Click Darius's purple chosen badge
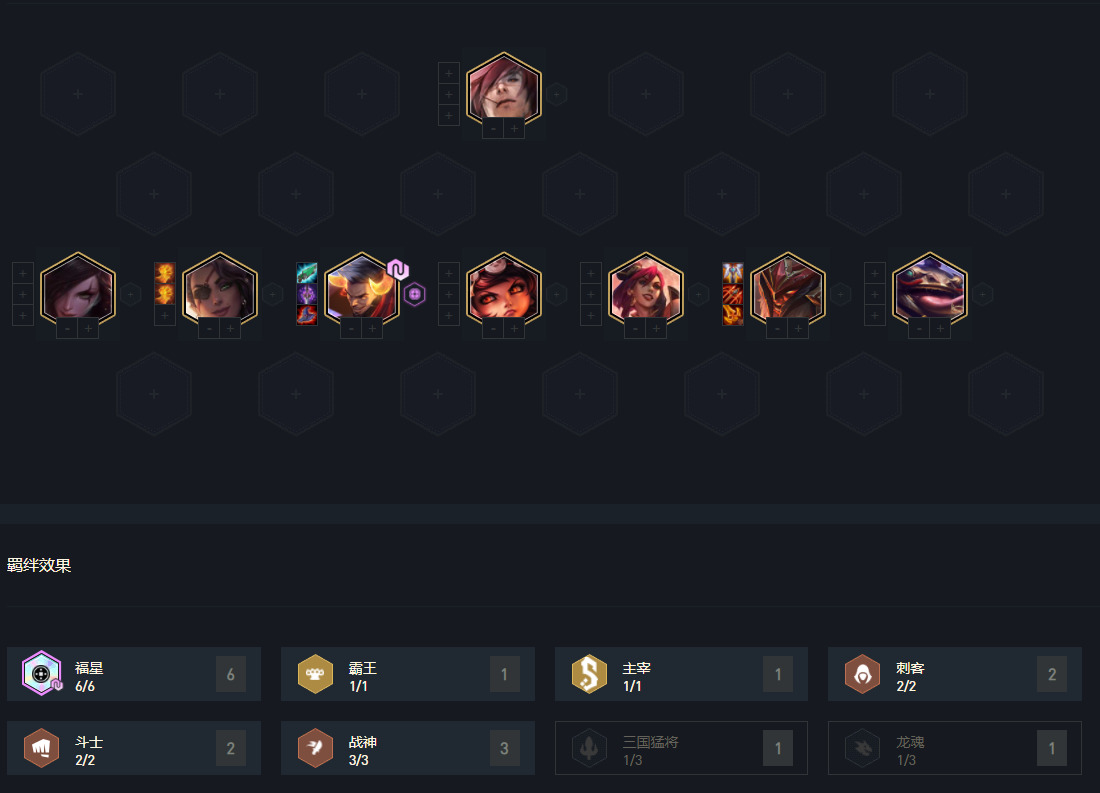 (x=398, y=269)
